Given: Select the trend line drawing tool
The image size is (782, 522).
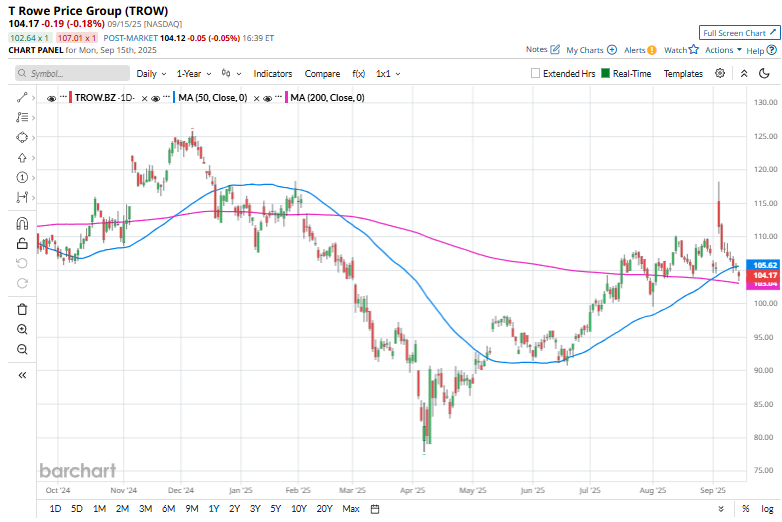Looking at the screenshot, I should tap(22, 97).
